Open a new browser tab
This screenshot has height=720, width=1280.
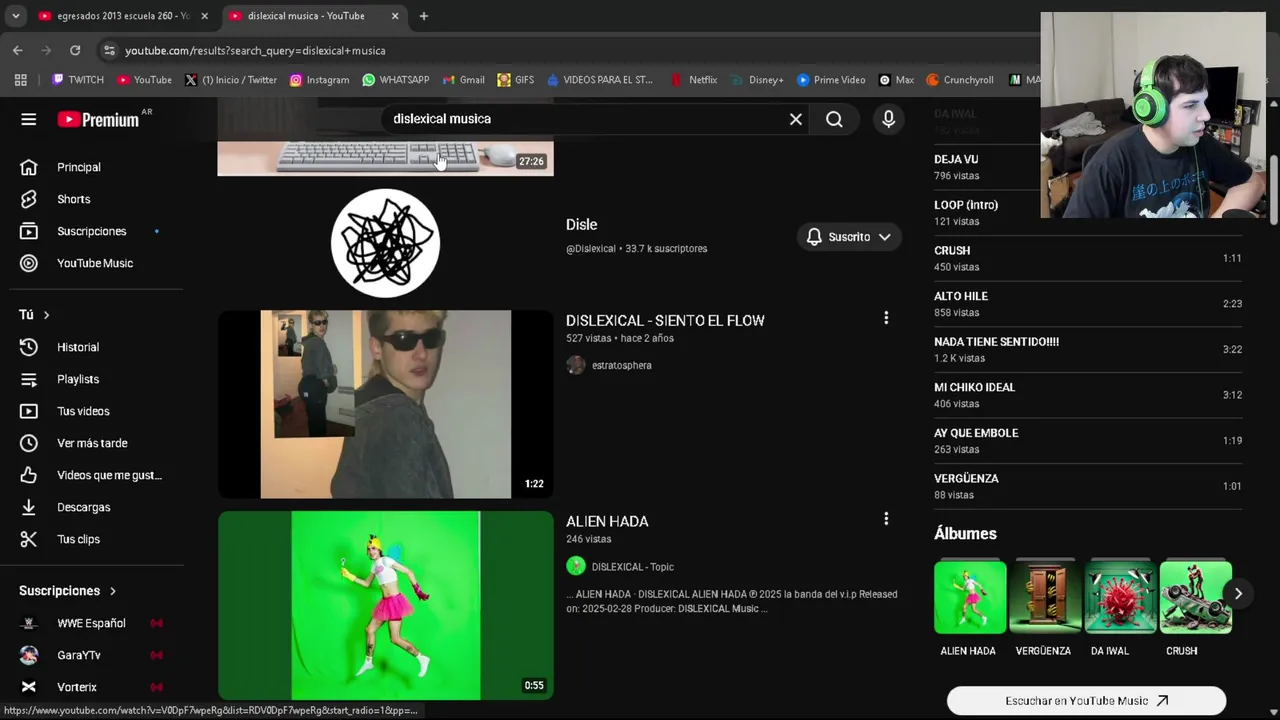424,16
